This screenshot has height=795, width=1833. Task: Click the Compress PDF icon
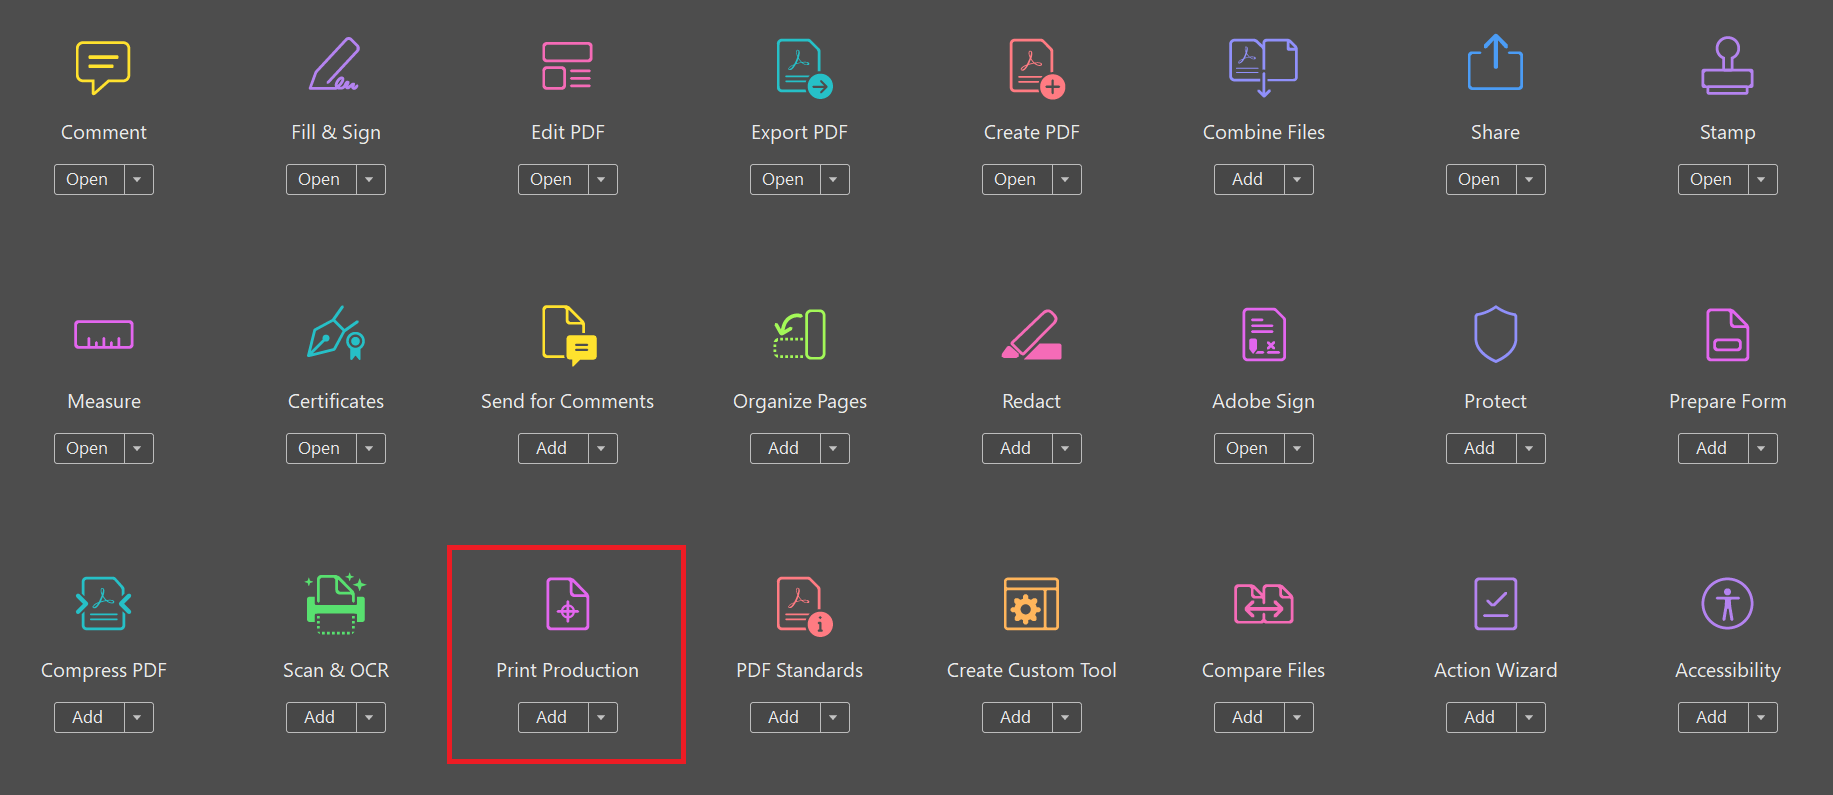click(103, 603)
